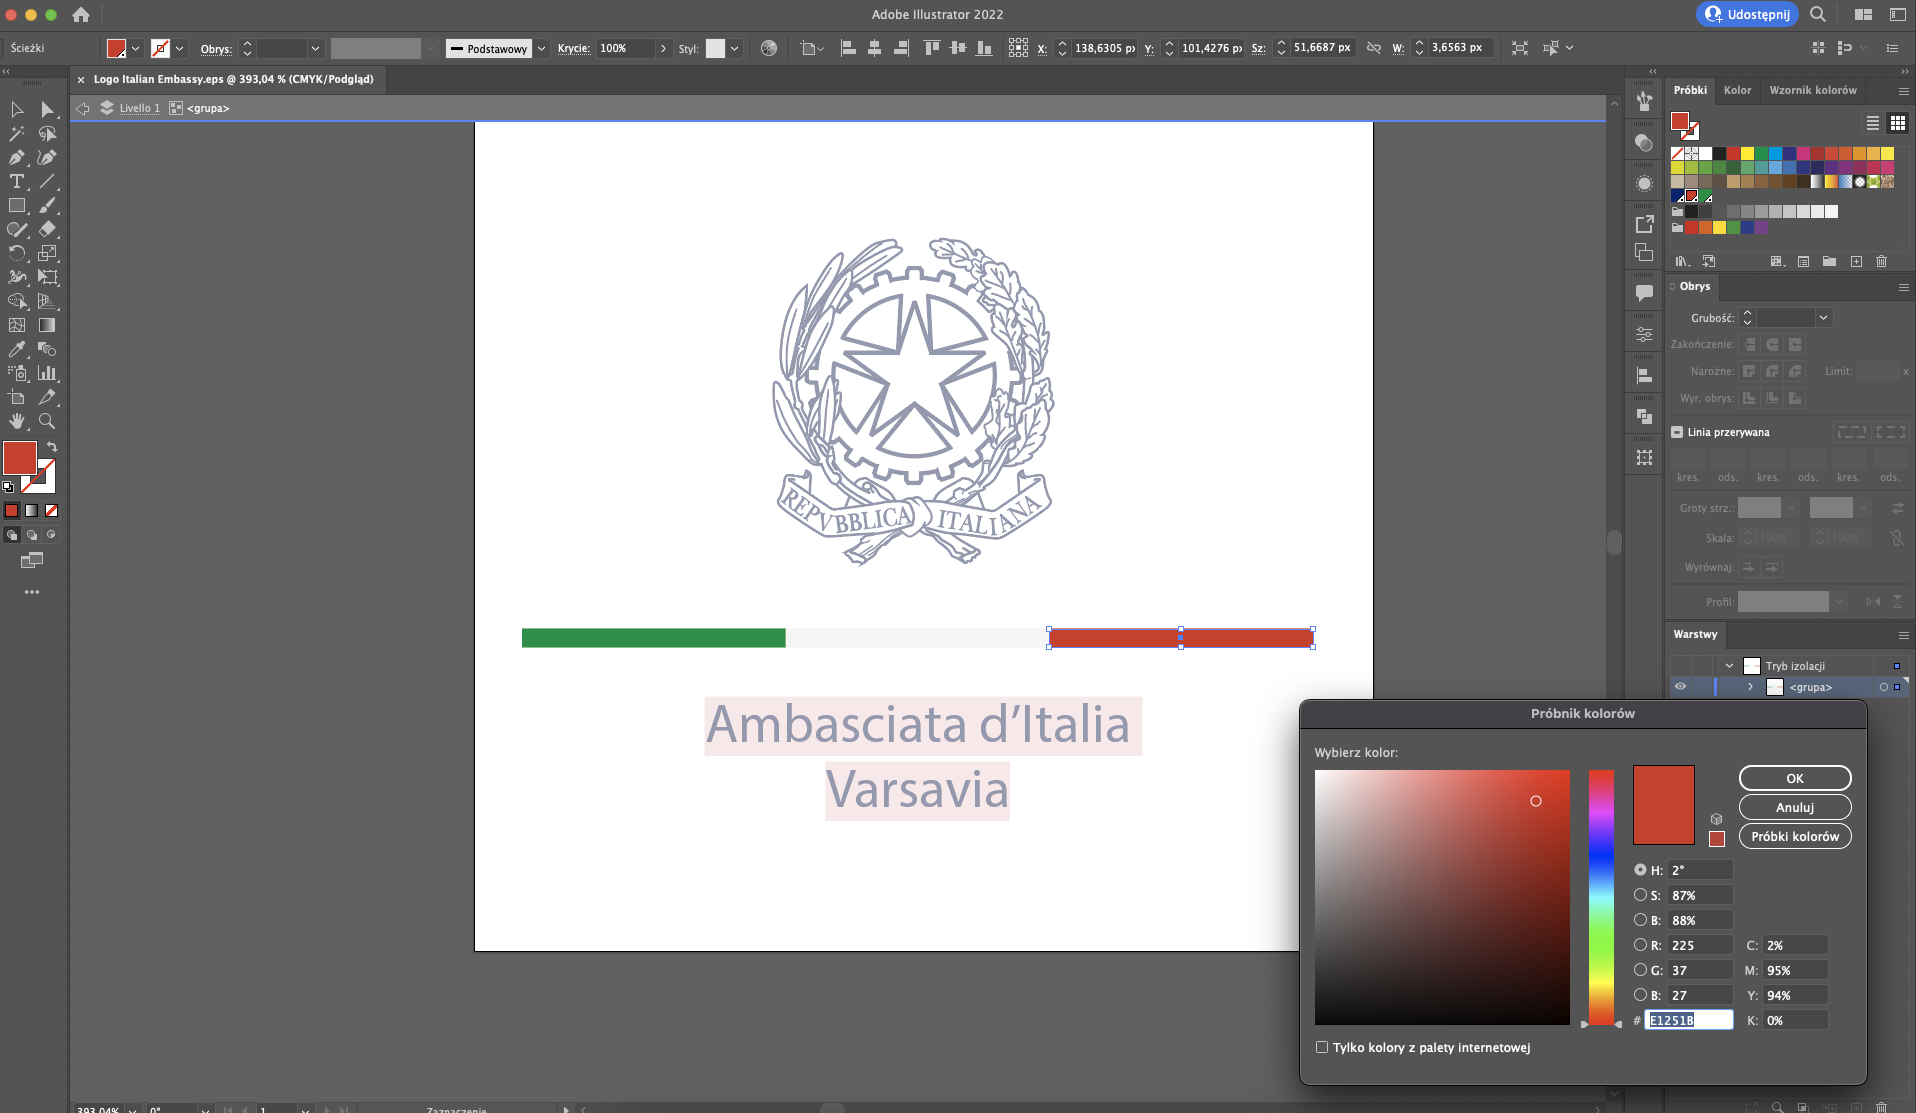Viewport: 1916px width, 1113px height.
Task: Exit isolation mode back arrow
Action: pos(83,108)
